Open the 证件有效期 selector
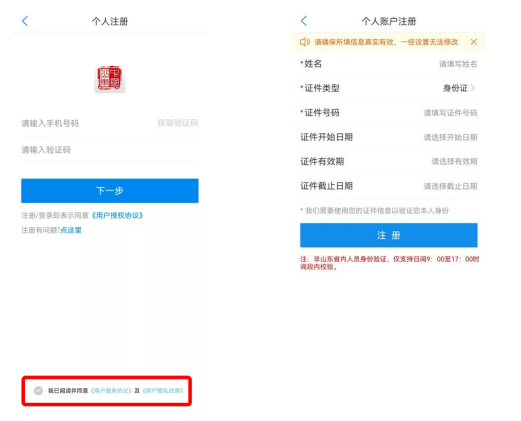521x421 pixels. (x=389, y=162)
